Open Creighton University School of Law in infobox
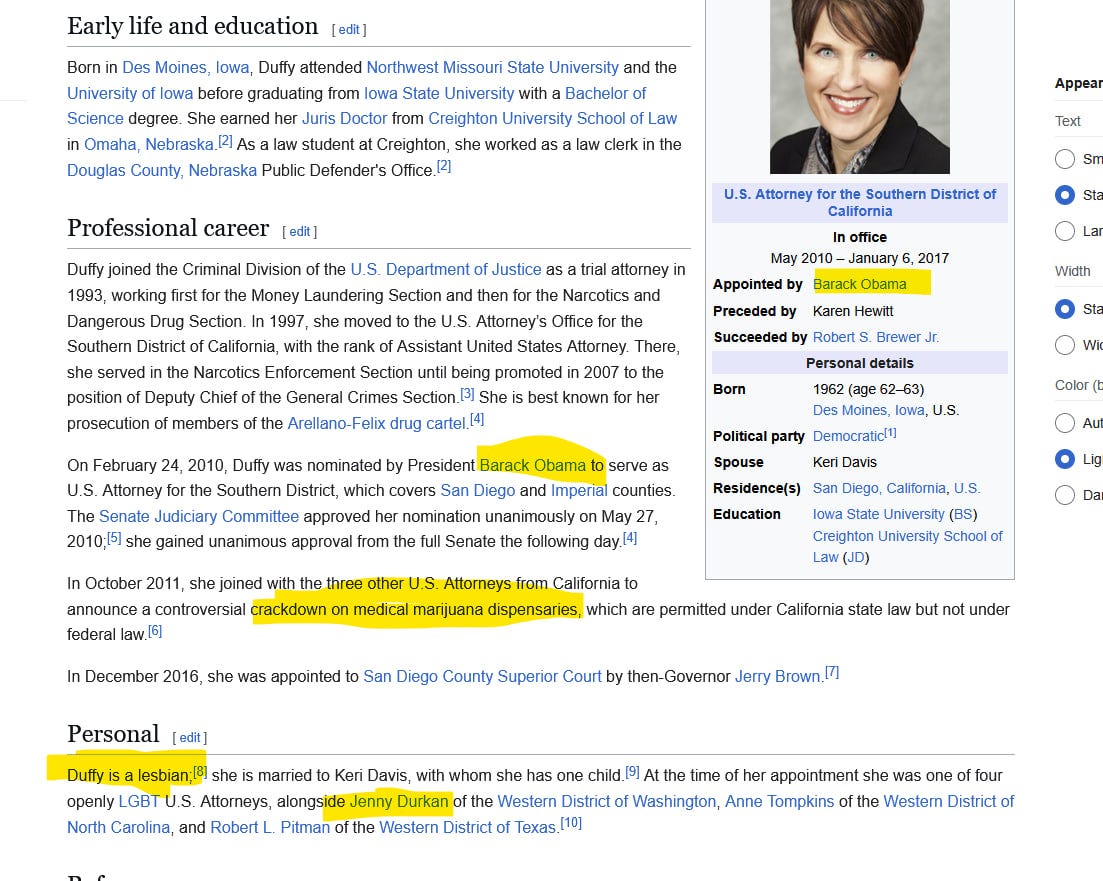The height and width of the screenshot is (881, 1103). tap(907, 536)
